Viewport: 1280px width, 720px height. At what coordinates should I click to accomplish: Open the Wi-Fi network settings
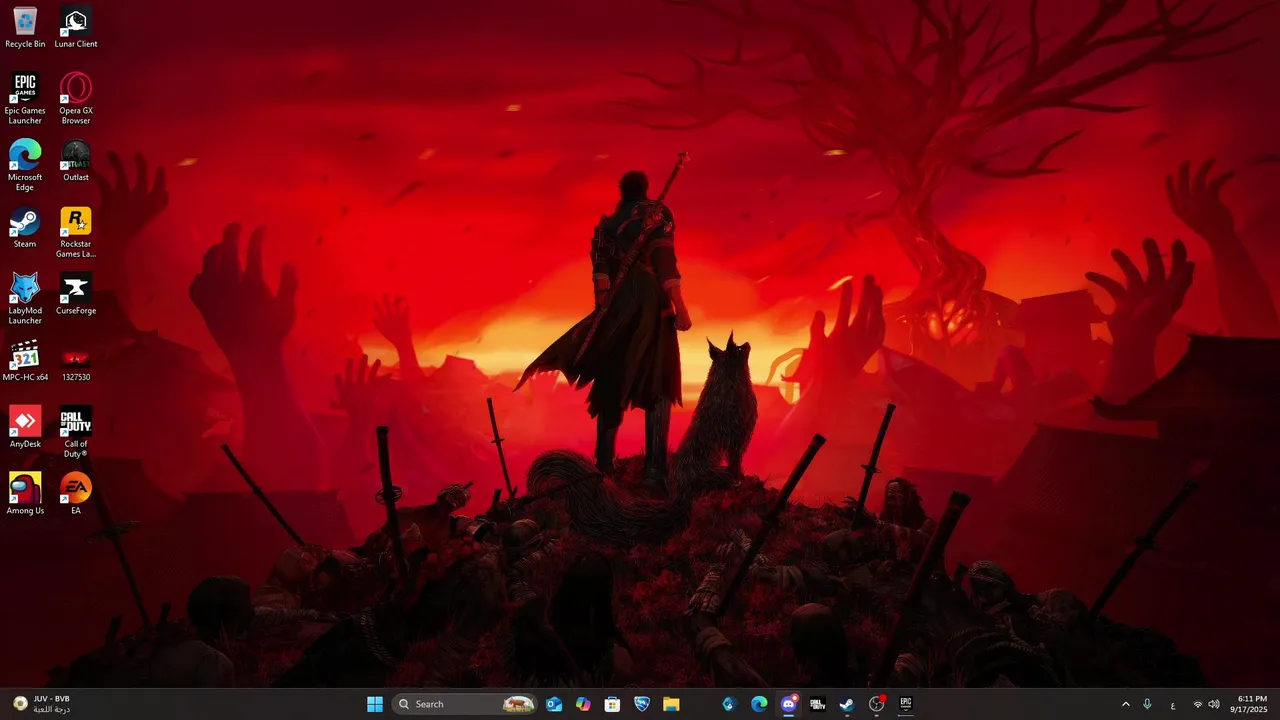pos(1198,704)
